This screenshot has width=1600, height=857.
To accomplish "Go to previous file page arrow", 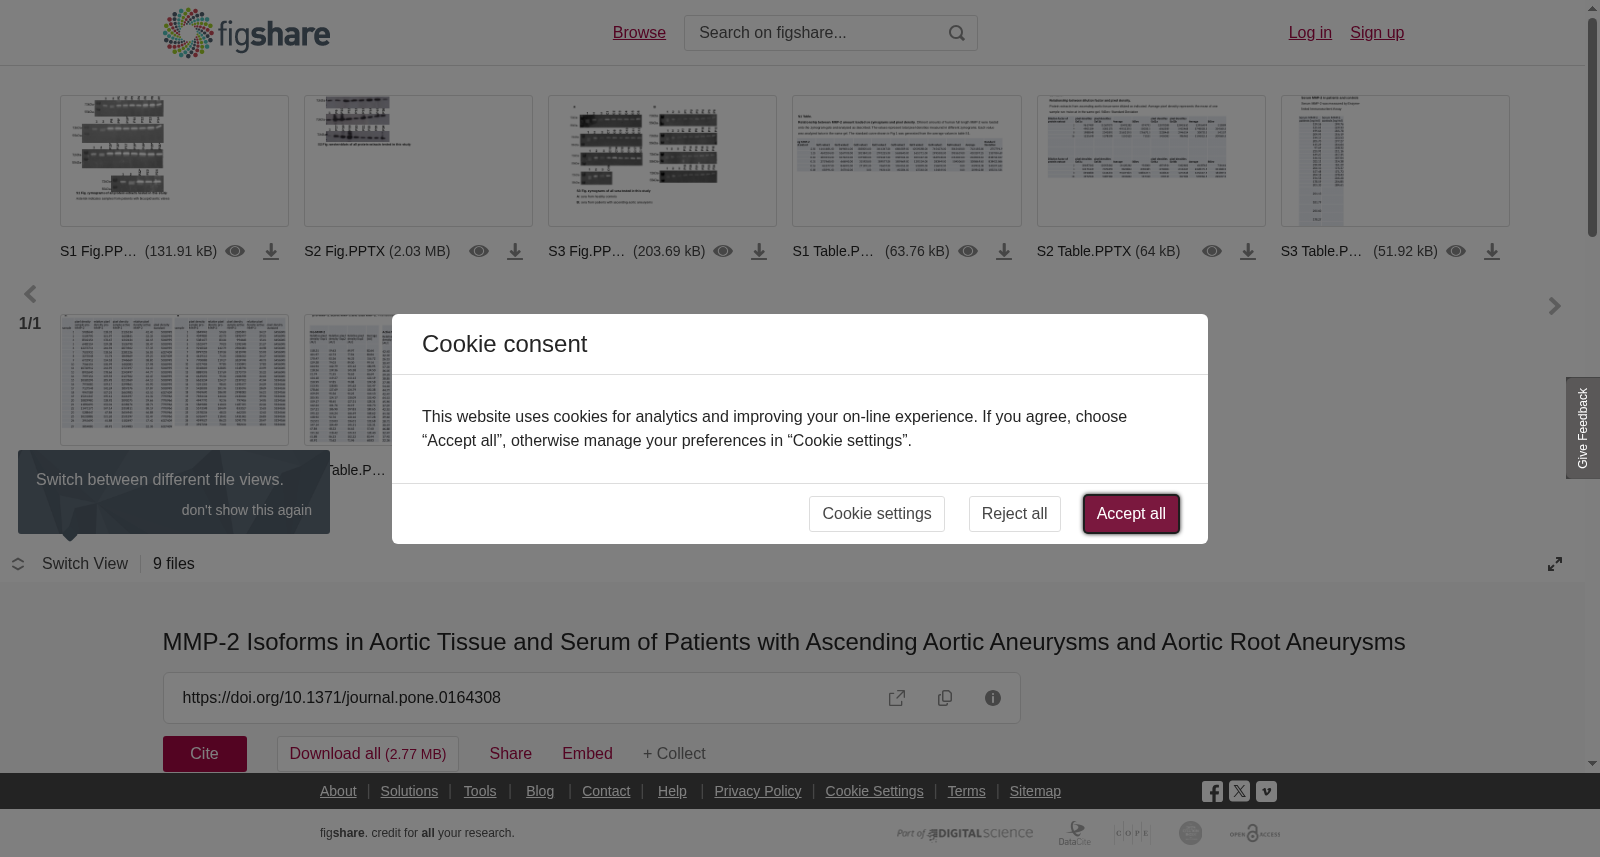I will [x=30, y=294].
